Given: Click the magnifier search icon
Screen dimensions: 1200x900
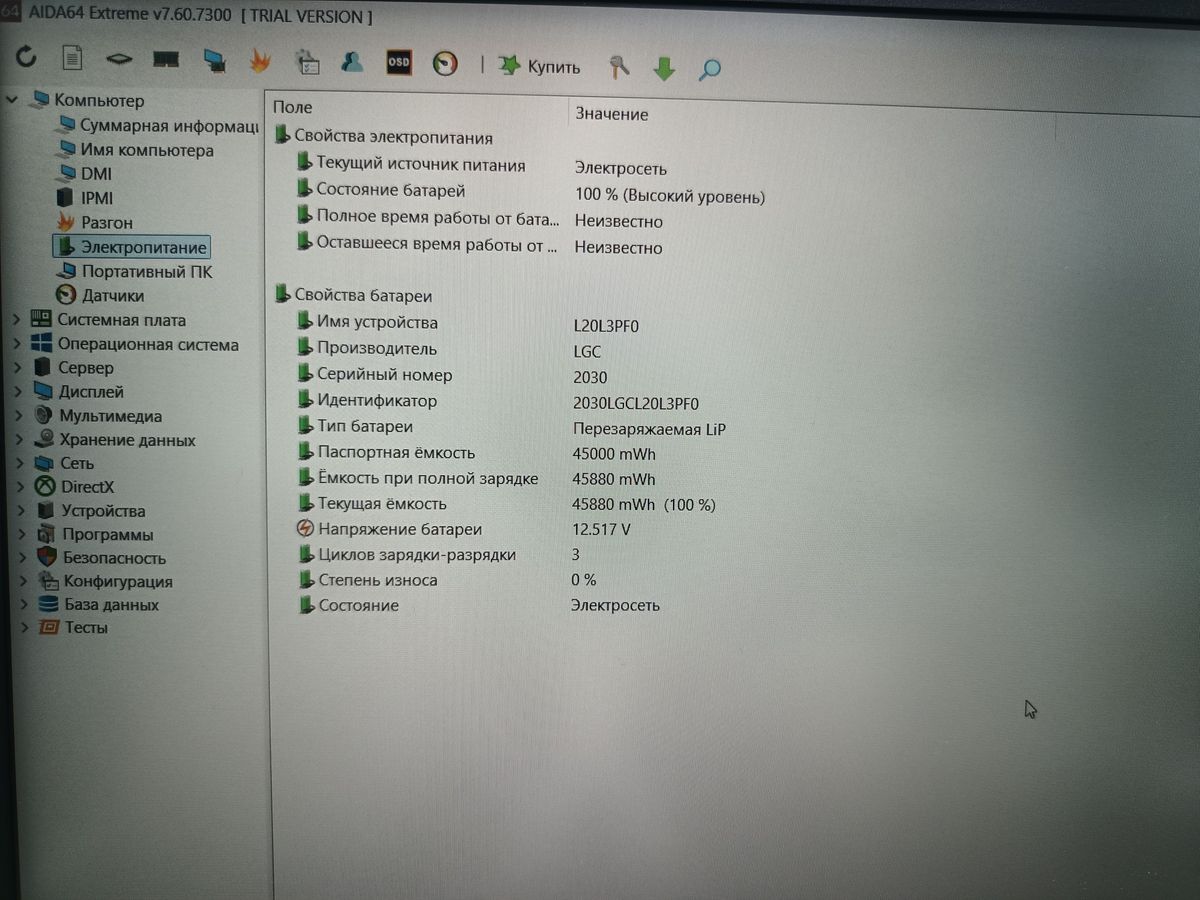Looking at the screenshot, I should [710, 69].
